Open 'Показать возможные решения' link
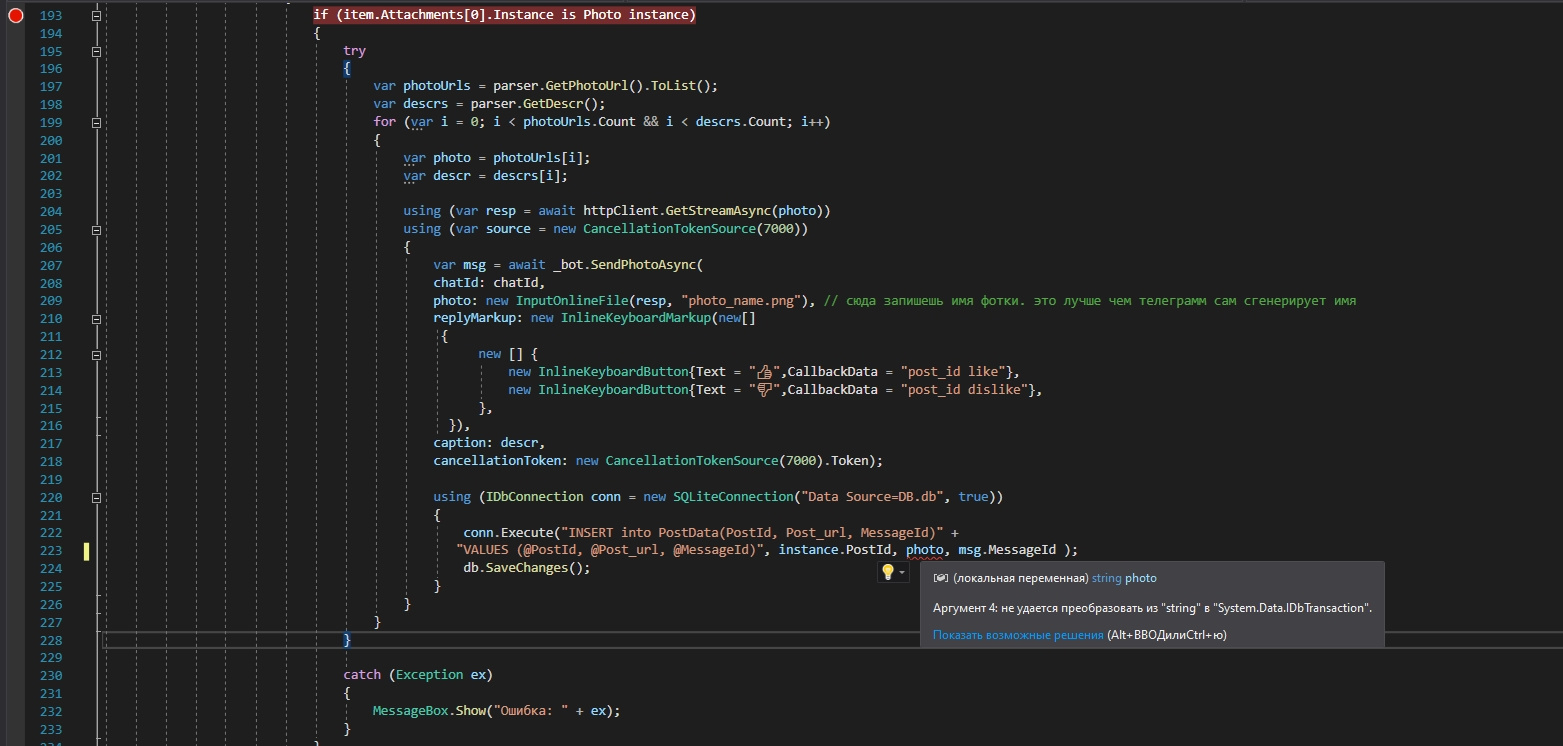Viewport: 1563px width, 746px height. coord(1018,635)
